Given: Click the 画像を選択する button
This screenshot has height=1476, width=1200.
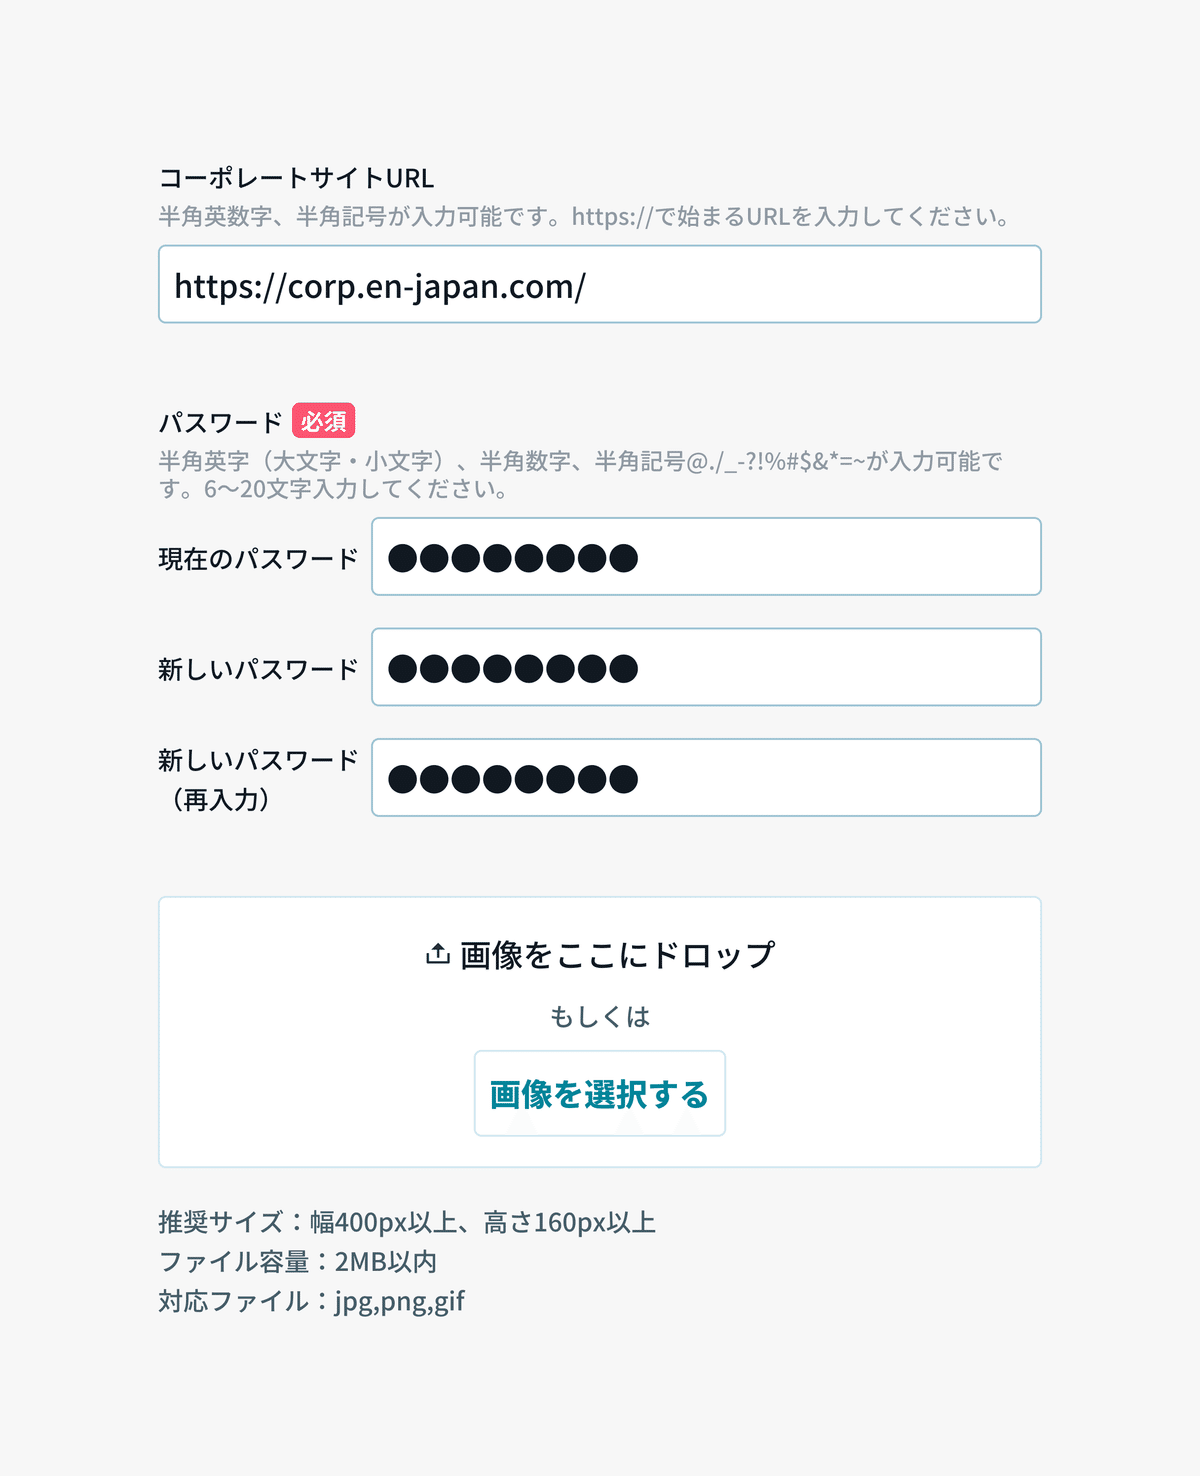Looking at the screenshot, I should (x=600, y=1093).
